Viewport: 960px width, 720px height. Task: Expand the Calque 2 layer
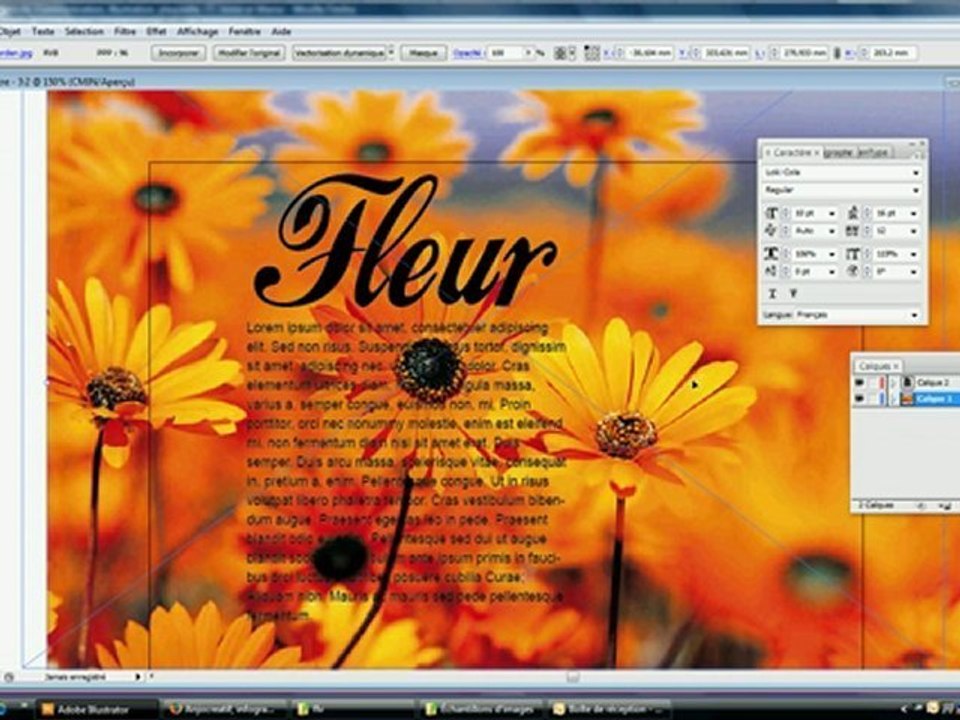(894, 383)
